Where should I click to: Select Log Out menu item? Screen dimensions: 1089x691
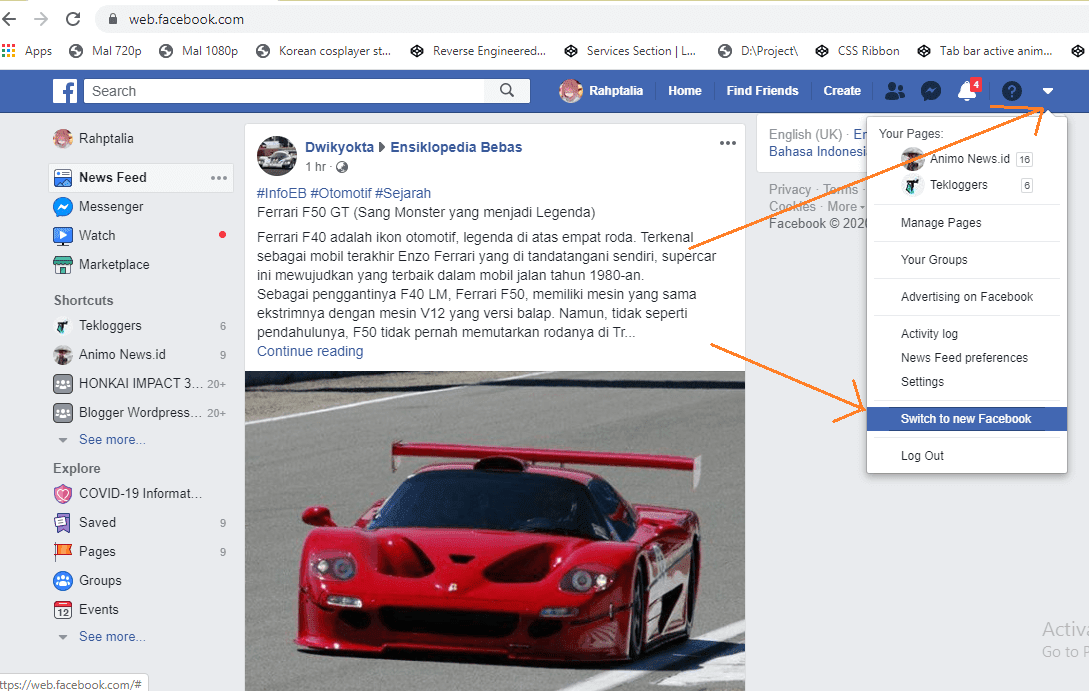tap(922, 456)
